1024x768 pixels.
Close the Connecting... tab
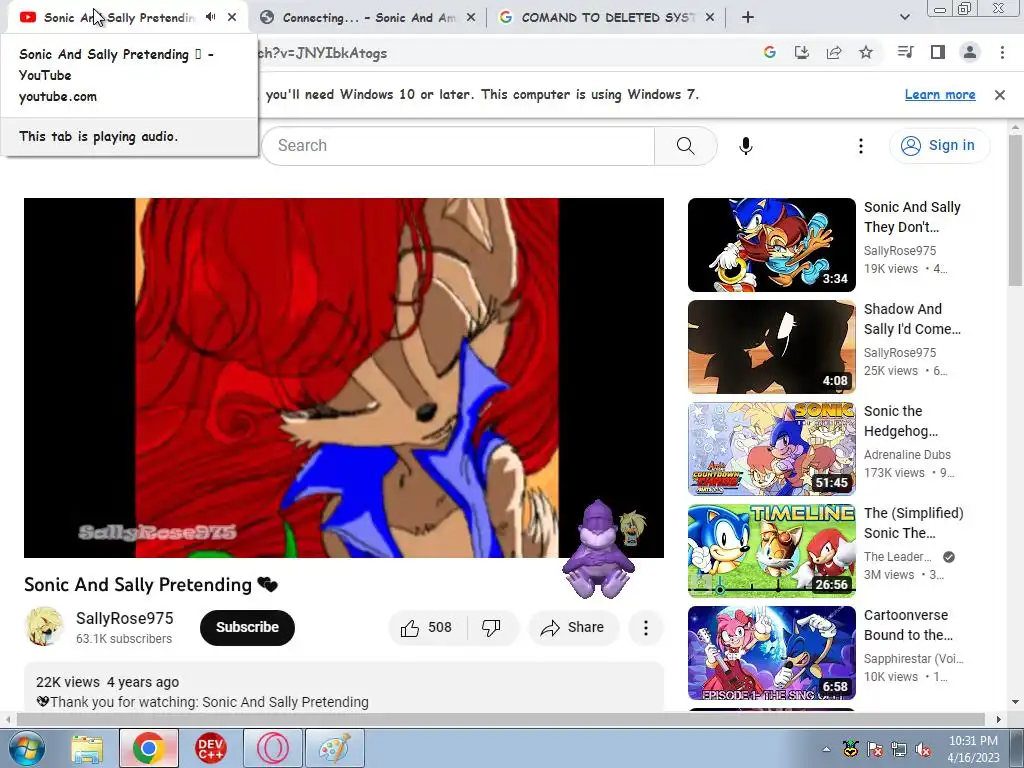pyautogui.click(x=470, y=18)
